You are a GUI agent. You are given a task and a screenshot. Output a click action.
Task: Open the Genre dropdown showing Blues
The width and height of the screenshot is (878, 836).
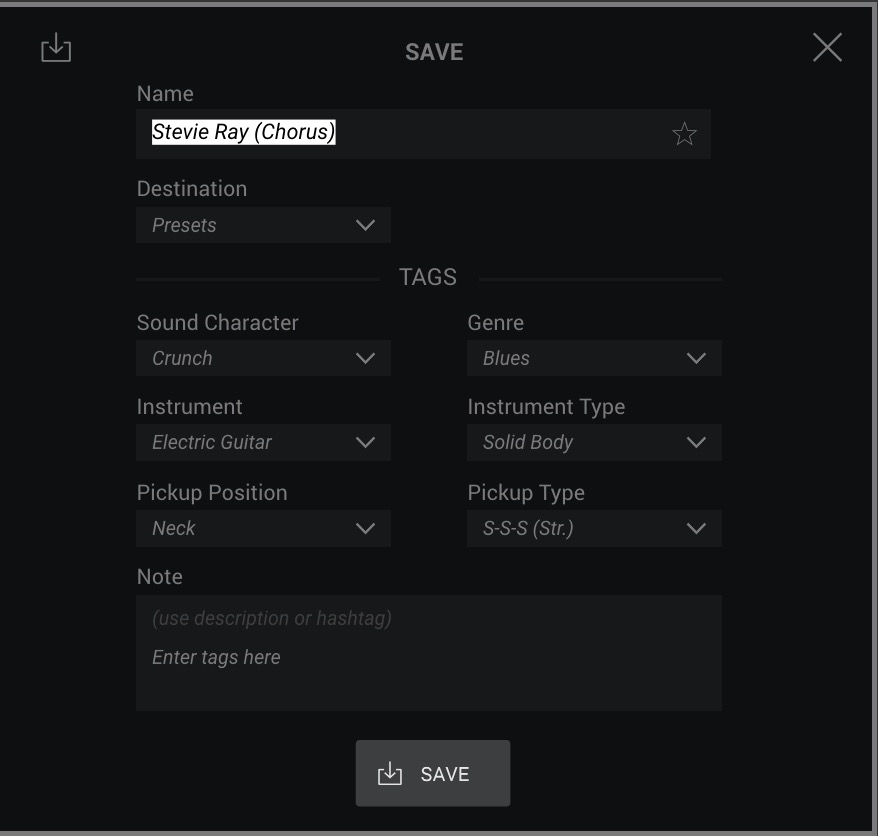594,358
